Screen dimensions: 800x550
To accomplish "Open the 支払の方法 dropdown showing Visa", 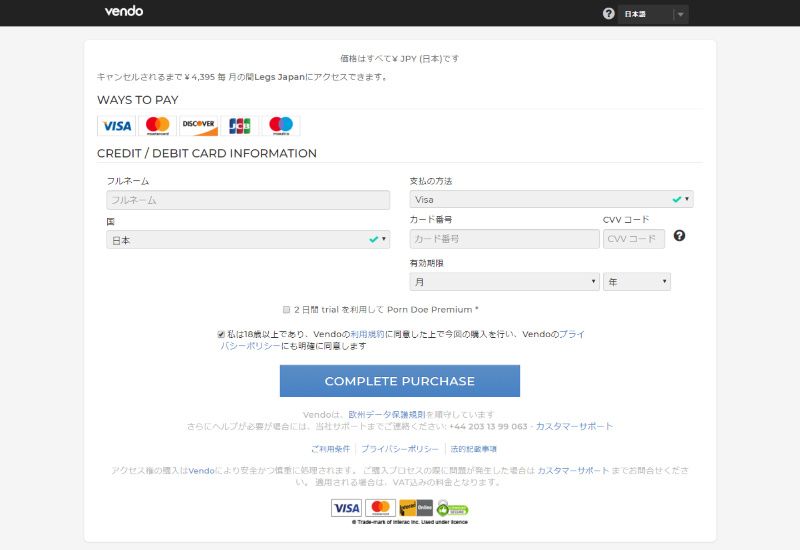I will pyautogui.click(x=551, y=199).
